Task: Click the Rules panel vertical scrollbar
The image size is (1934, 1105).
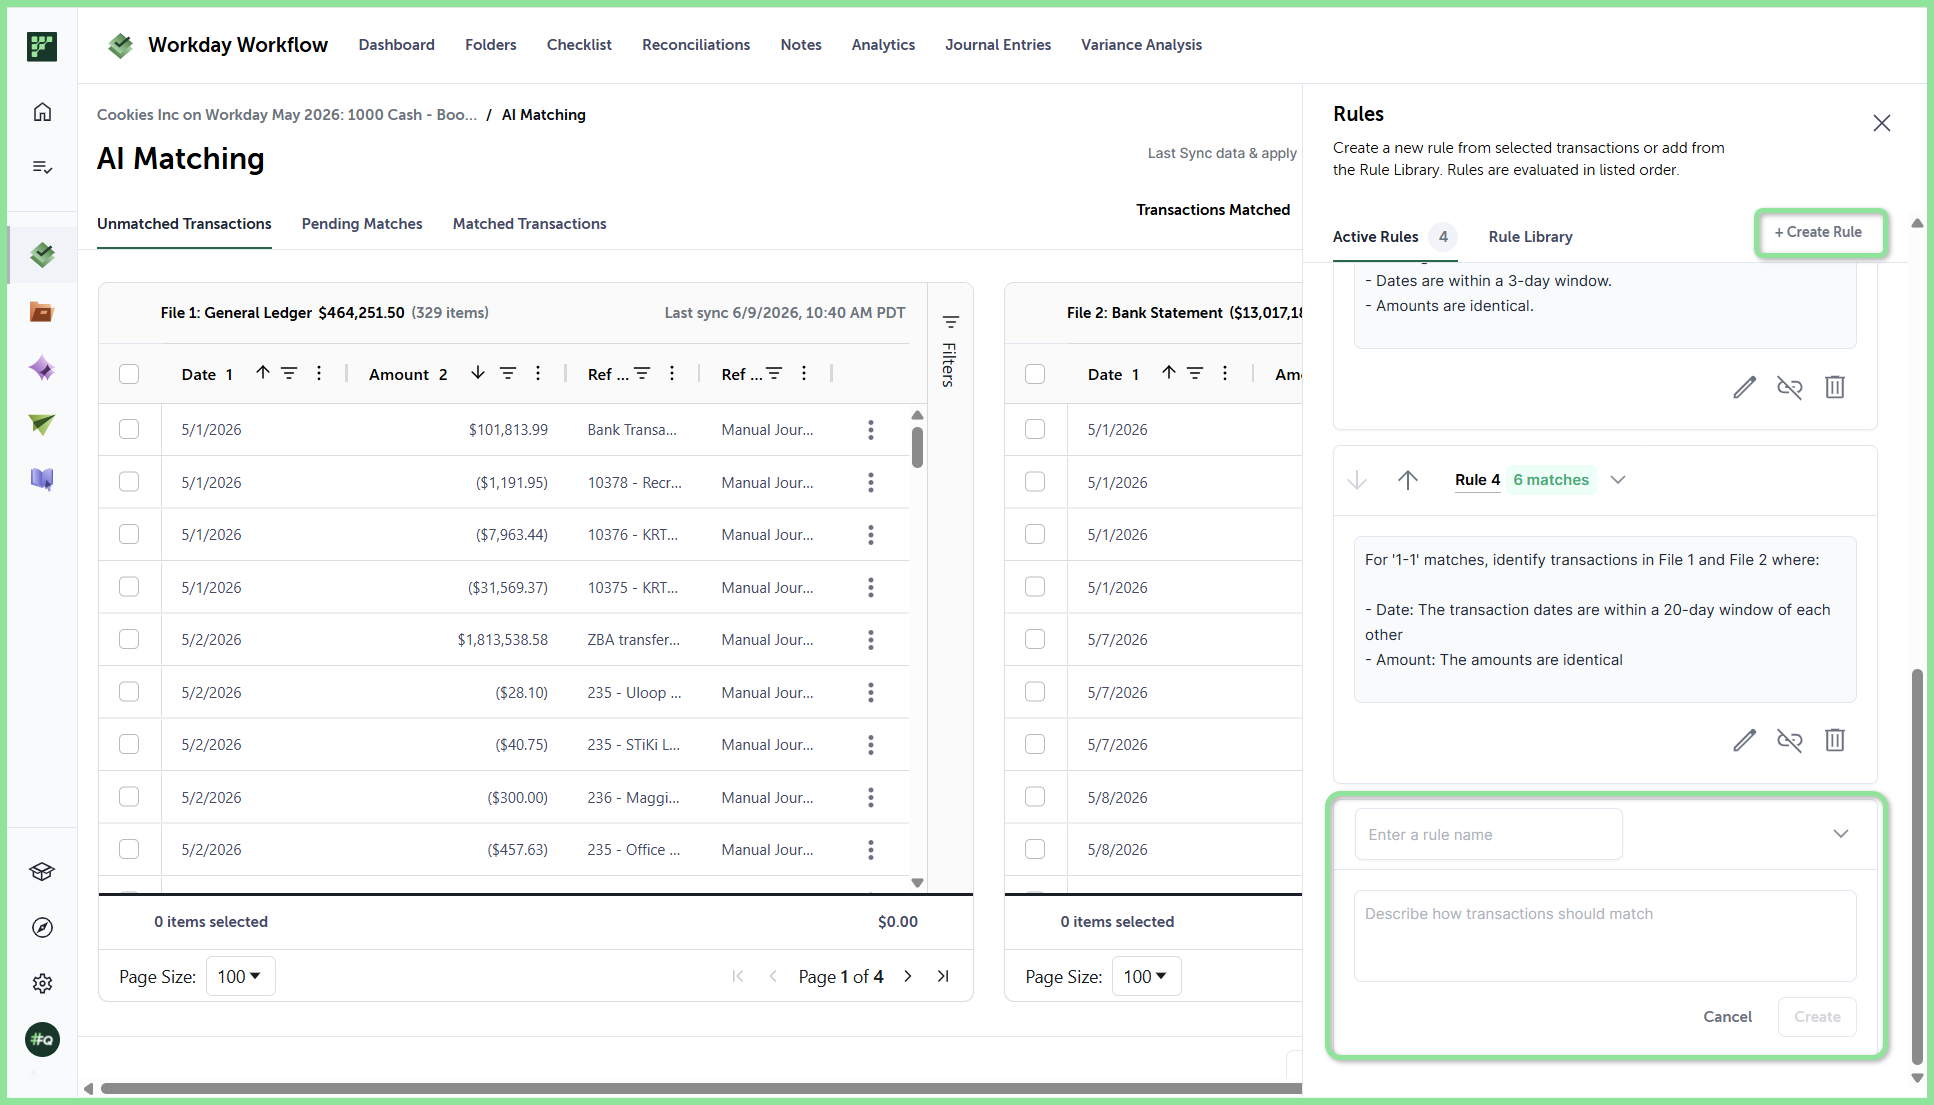Action: click(1917, 867)
